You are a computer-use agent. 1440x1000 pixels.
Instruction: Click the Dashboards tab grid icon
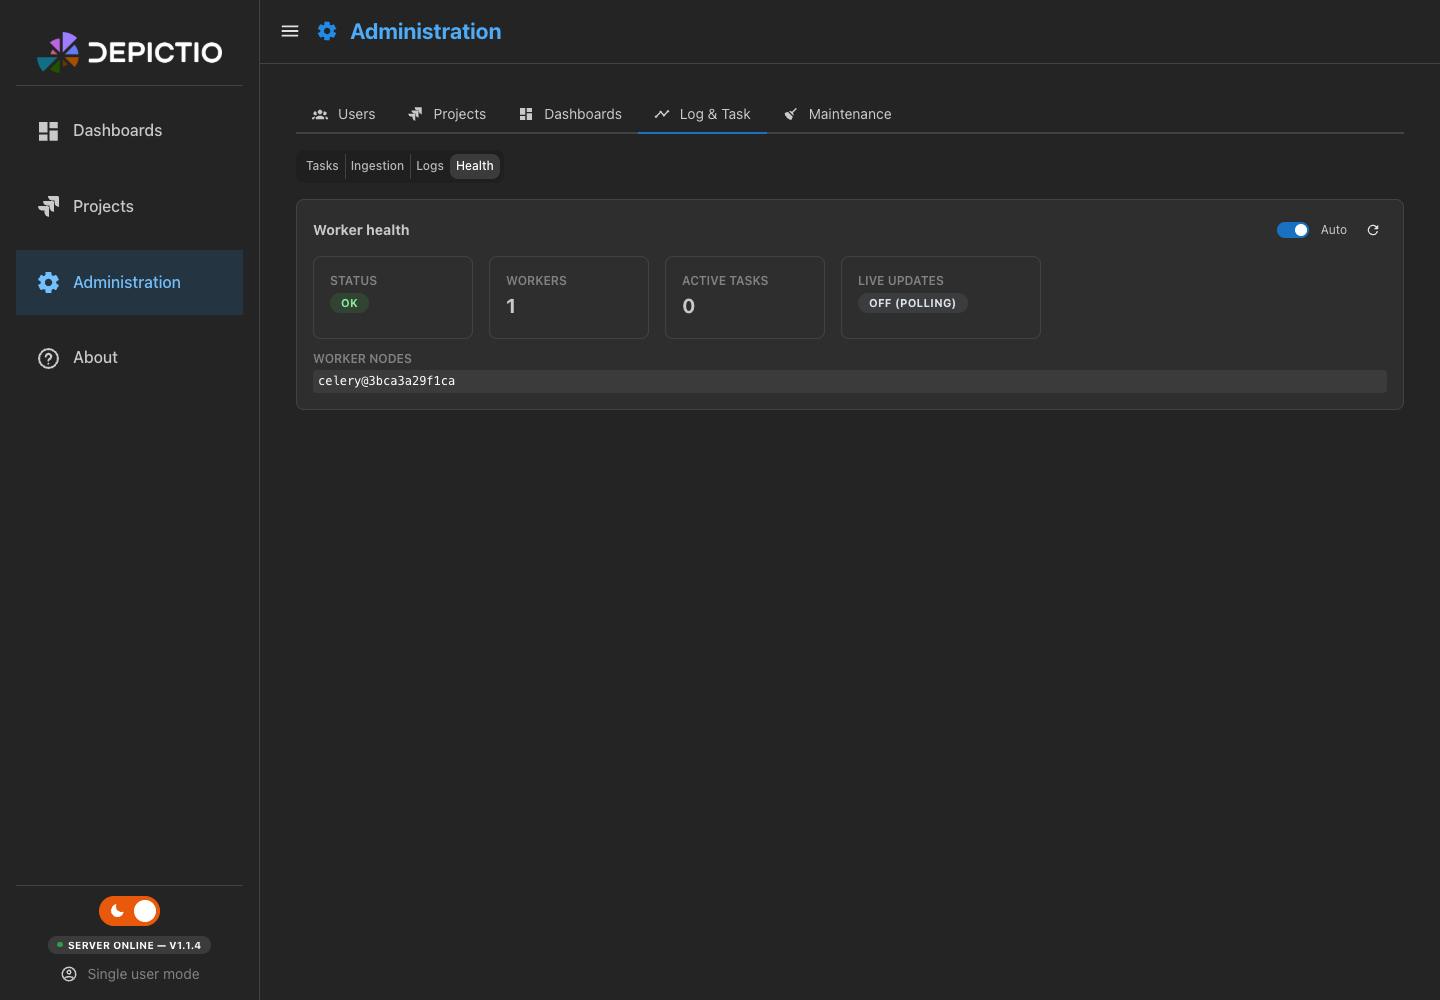point(526,114)
